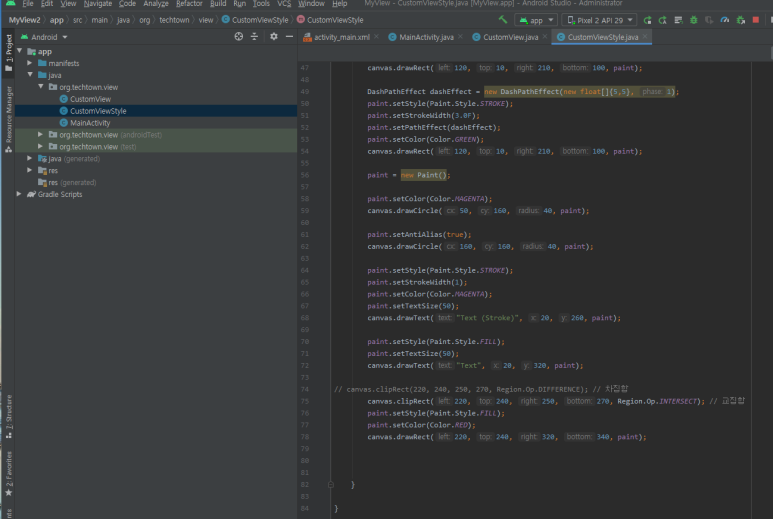Switch to CustomView.java tab
This screenshot has width=773, height=519.
(510, 37)
